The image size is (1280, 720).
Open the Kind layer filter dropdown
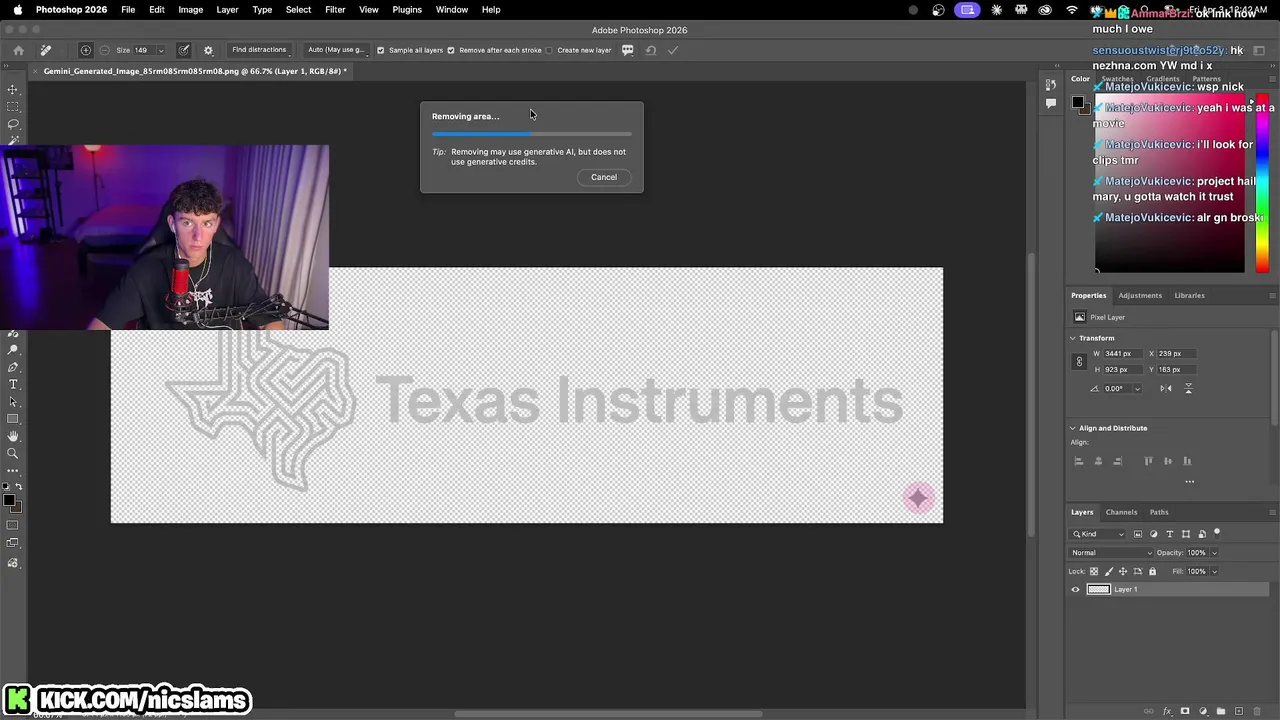click(1097, 534)
